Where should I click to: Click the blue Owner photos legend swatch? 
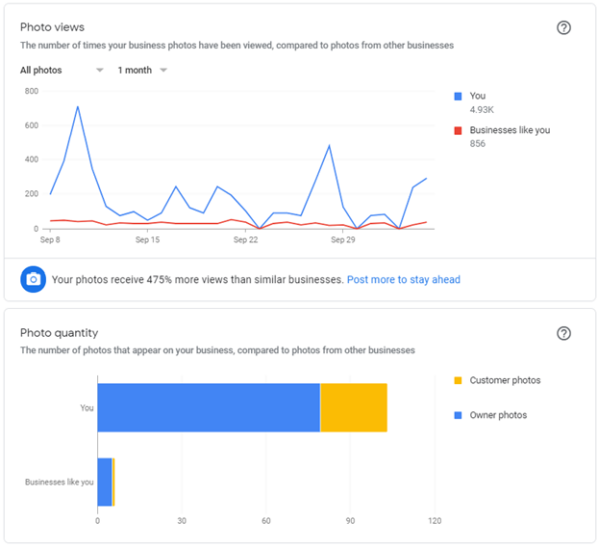tap(458, 415)
